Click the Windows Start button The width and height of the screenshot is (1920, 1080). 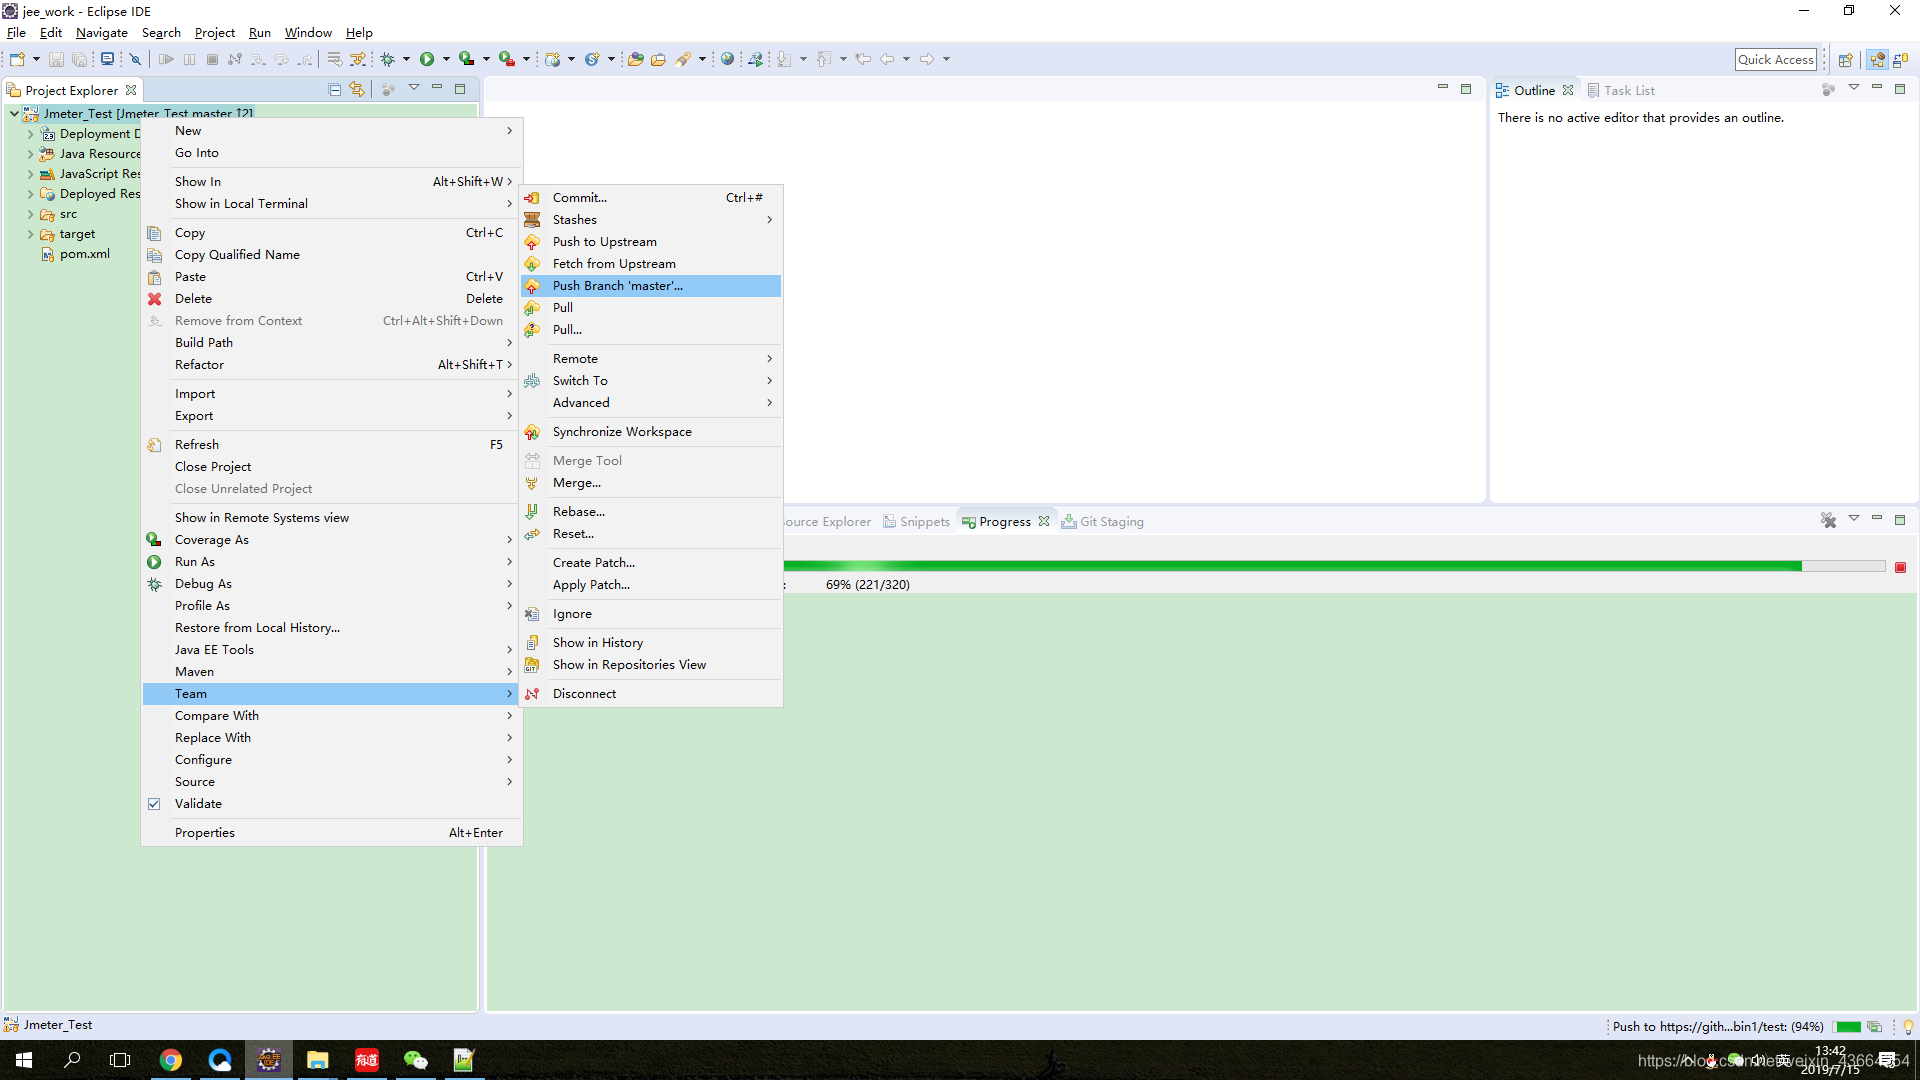tap(24, 1060)
